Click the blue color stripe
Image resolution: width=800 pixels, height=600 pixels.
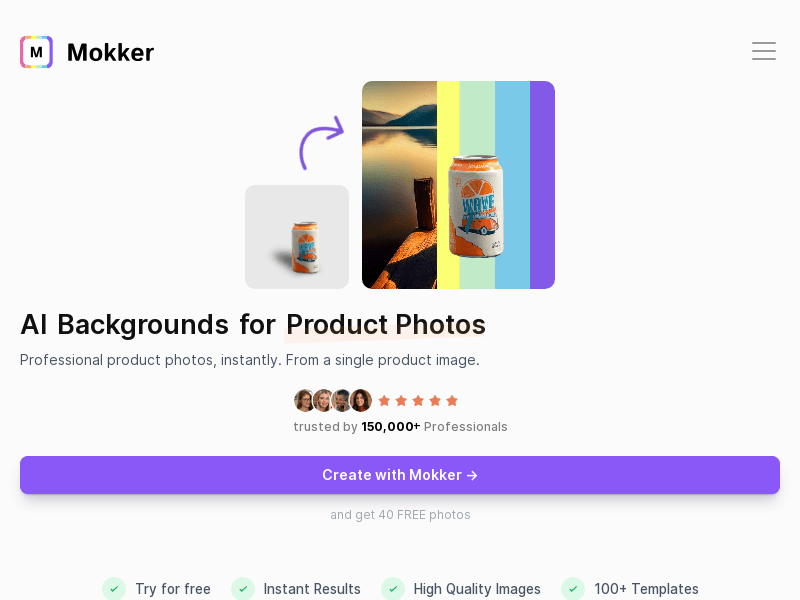pos(512,185)
